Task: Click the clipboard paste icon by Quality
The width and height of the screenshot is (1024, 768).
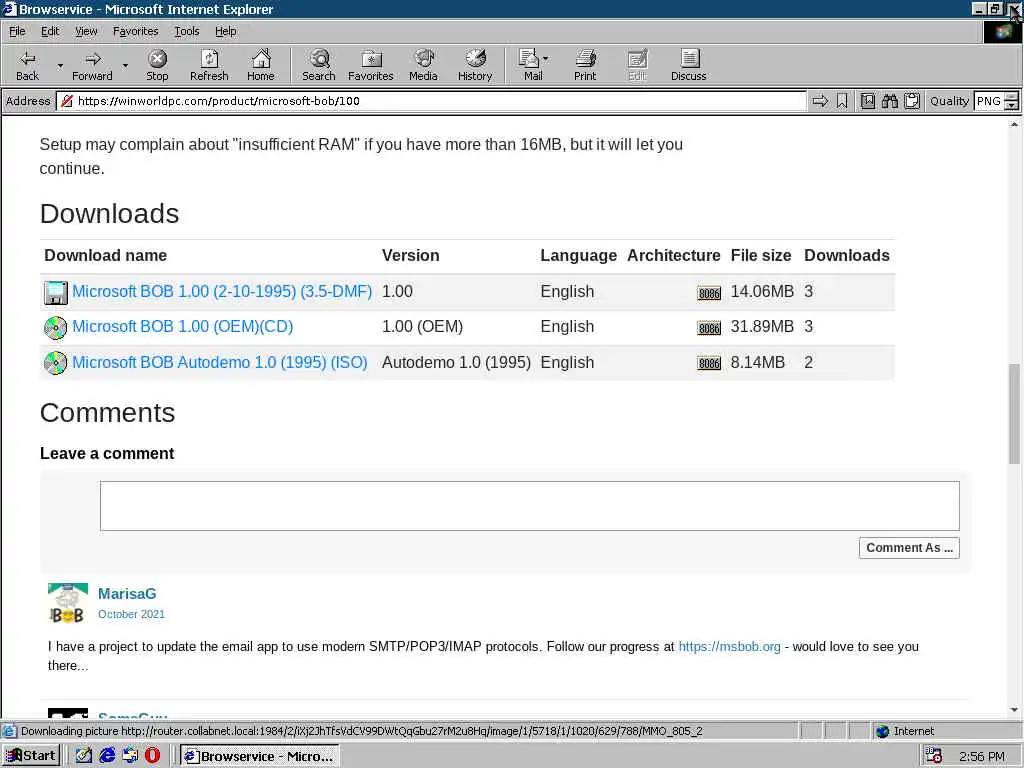Action: 912,101
